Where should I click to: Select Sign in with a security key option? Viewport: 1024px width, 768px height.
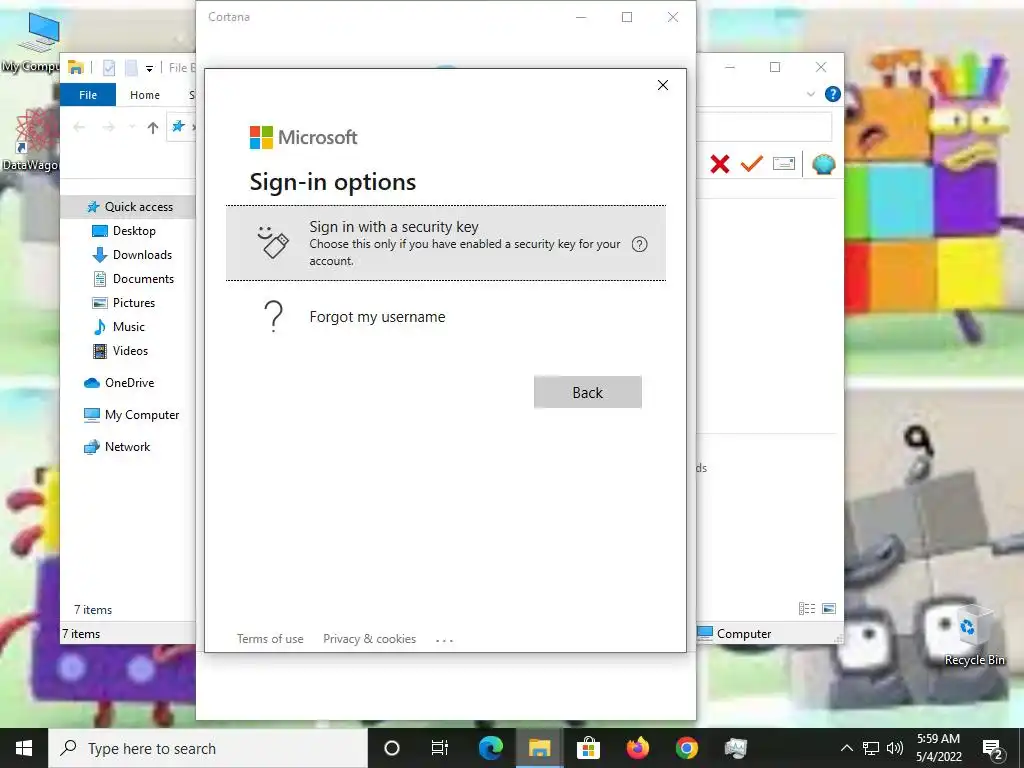click(x=445, y=243)
